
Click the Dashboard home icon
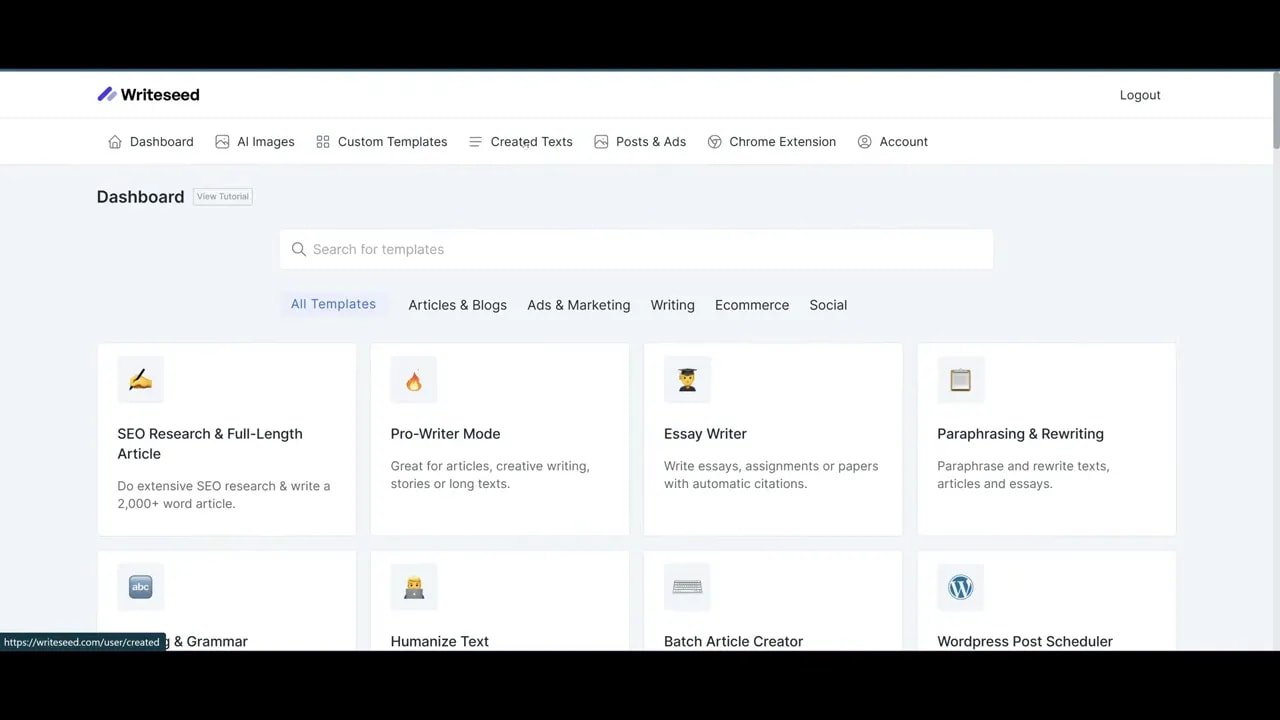(x=115, y=141)
